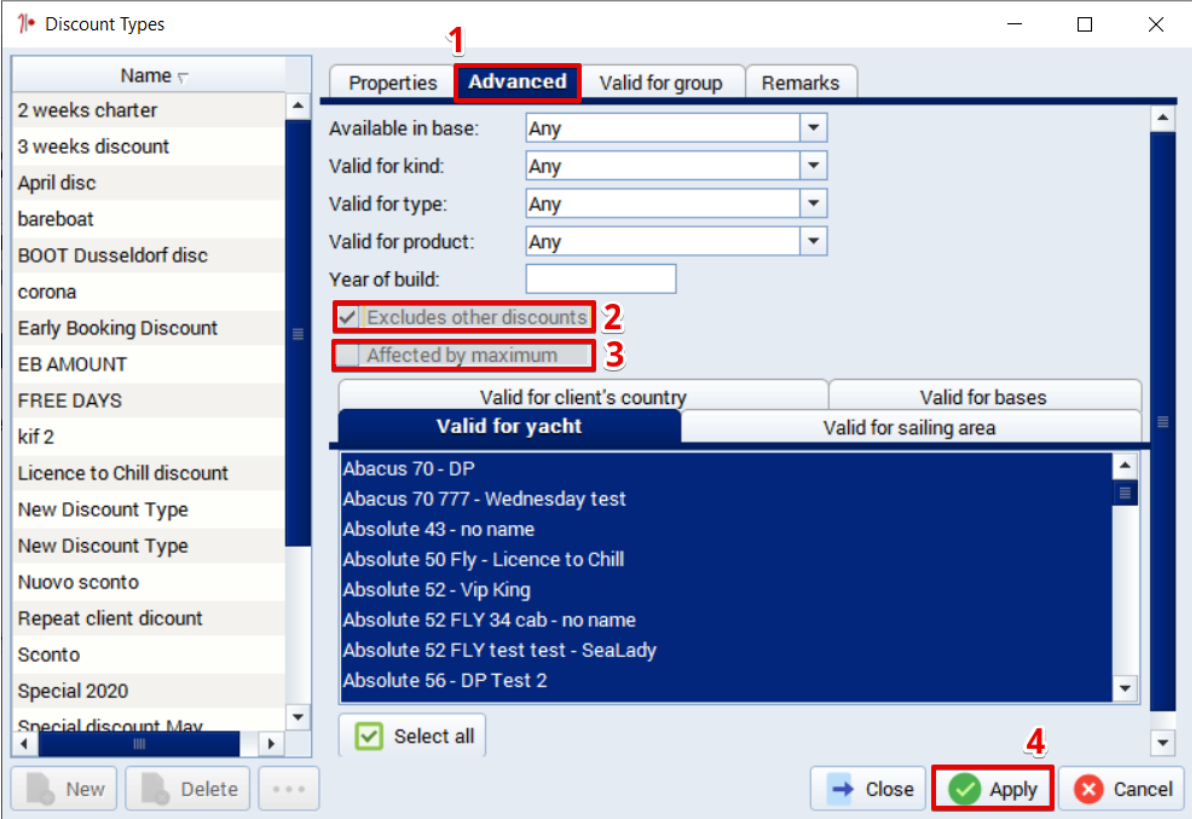Switch to Valid for bases tab

(x=983, y=396)
